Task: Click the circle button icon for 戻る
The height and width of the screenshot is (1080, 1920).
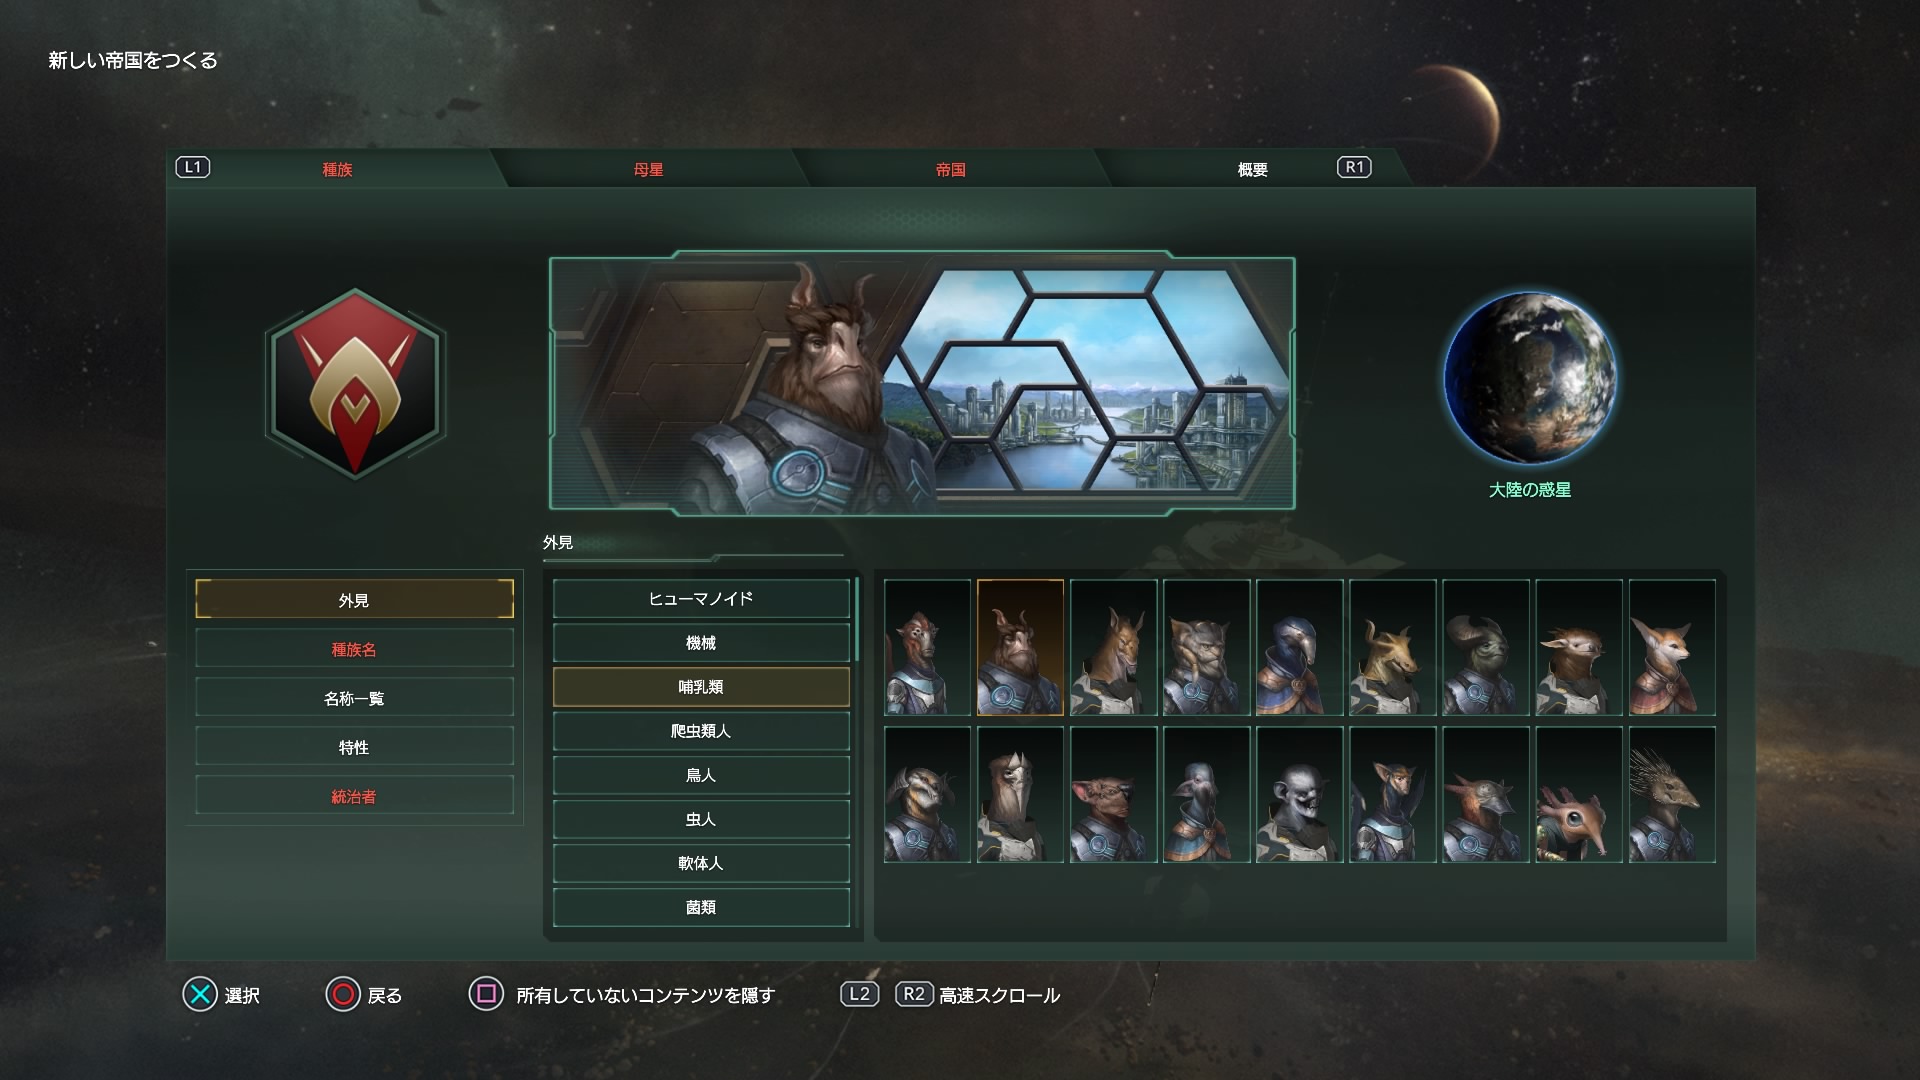Action: pyautogui.click(x=343, y=994)
